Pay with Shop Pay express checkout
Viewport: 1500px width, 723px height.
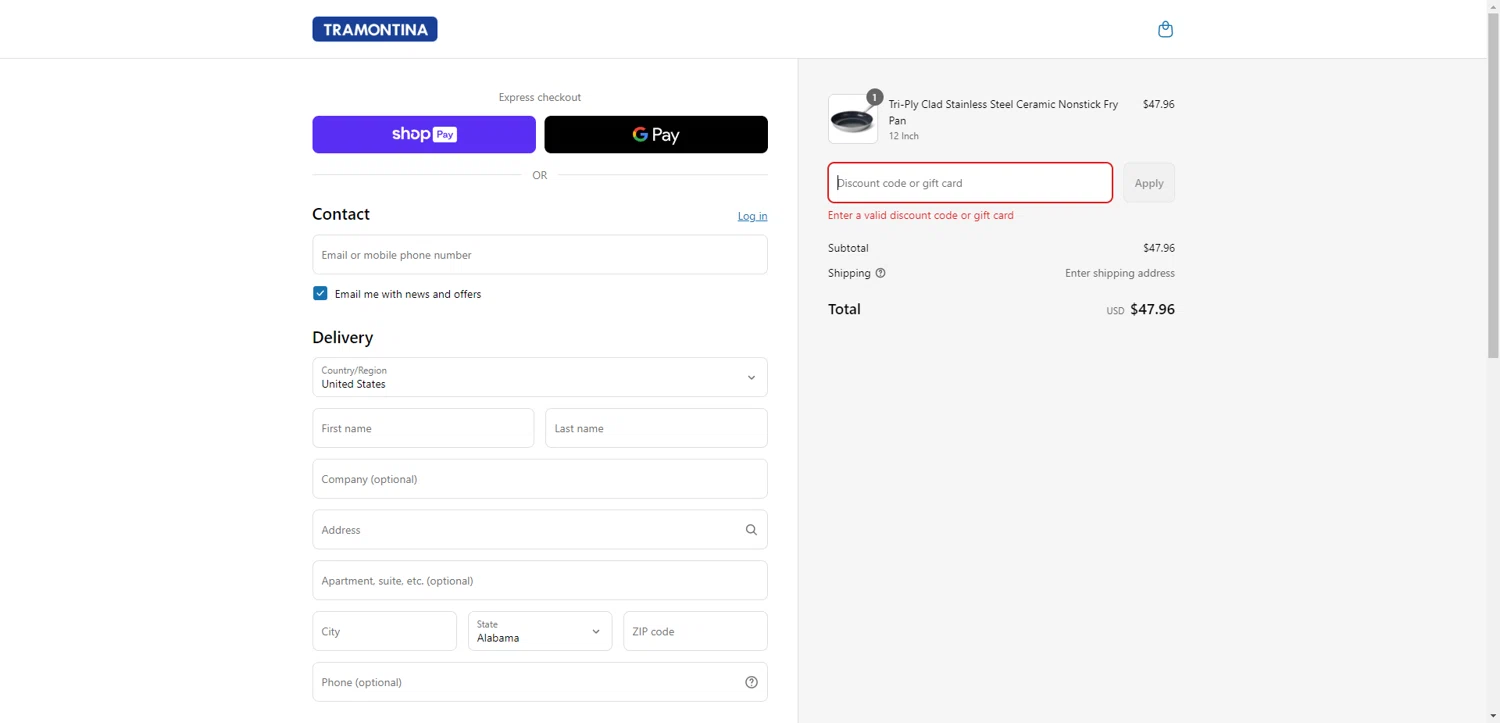click(x=424, y=134)
